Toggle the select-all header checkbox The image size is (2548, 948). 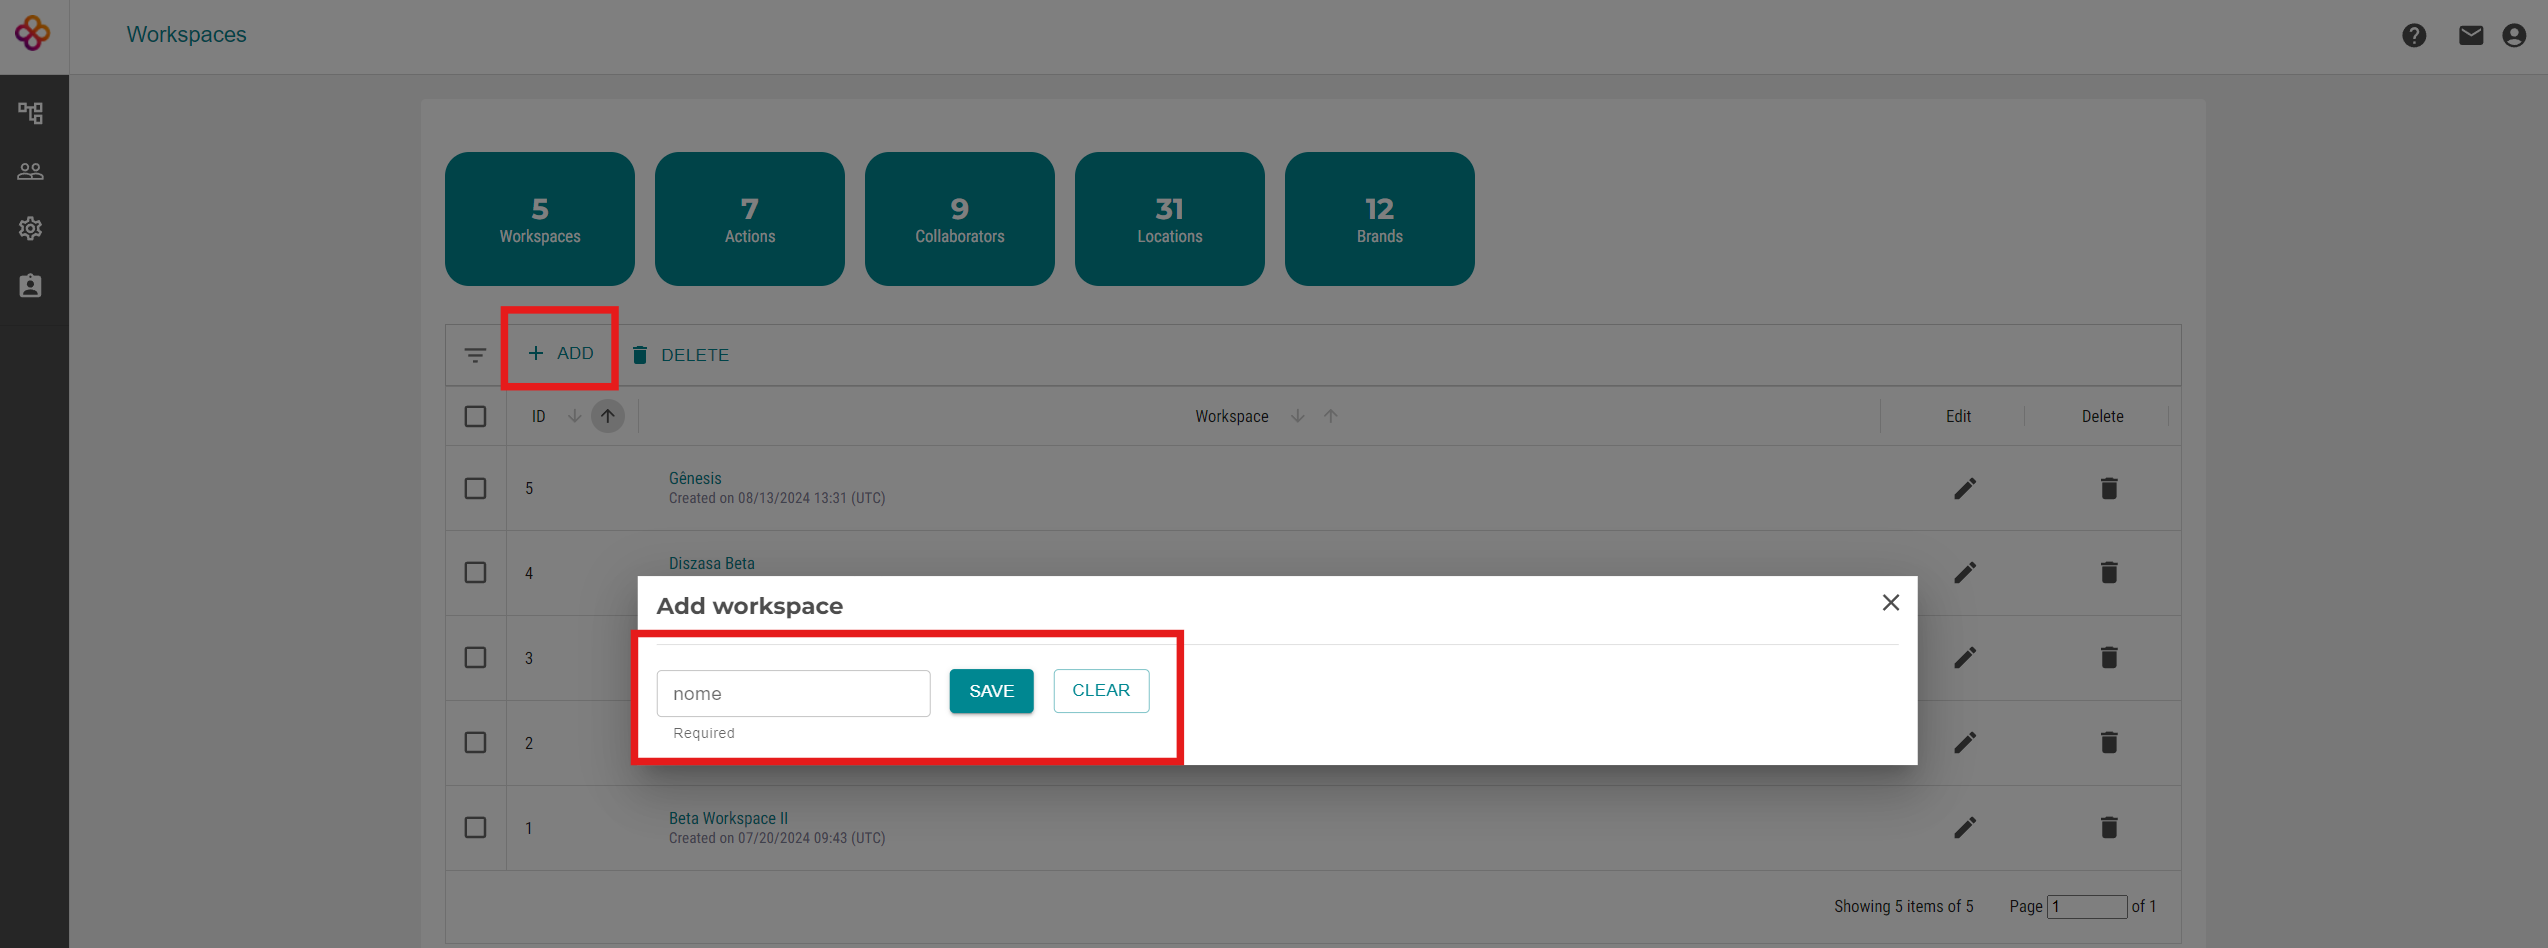[x=475, y=416]
